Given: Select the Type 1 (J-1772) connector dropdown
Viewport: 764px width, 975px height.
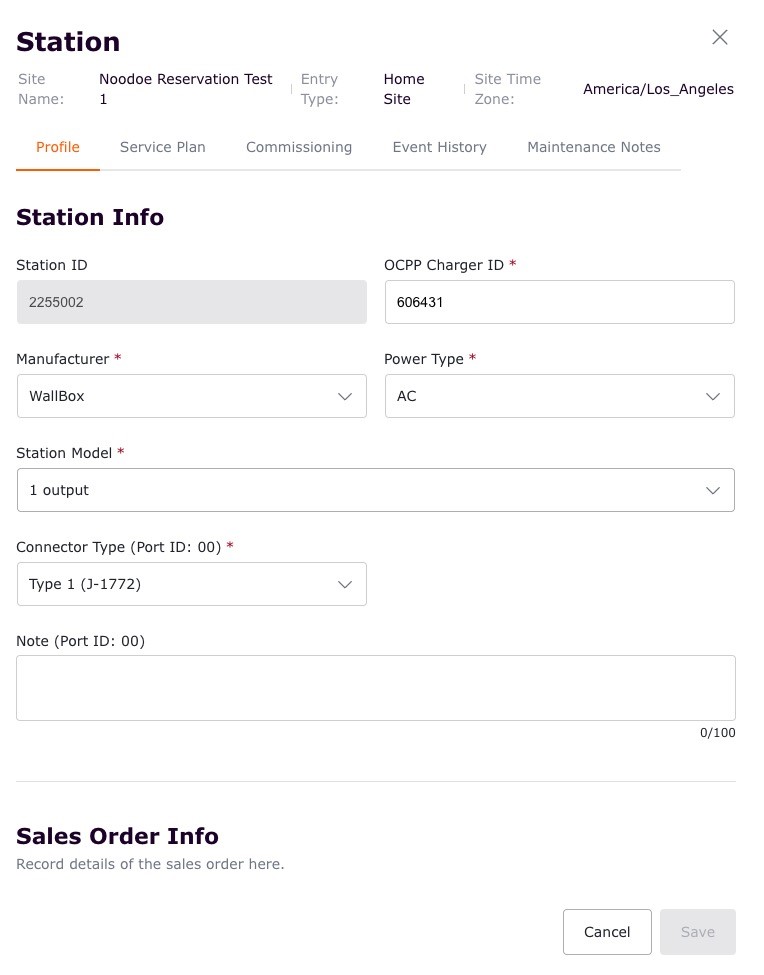Looking at the screenshot, I should click(x=180, y=585).
